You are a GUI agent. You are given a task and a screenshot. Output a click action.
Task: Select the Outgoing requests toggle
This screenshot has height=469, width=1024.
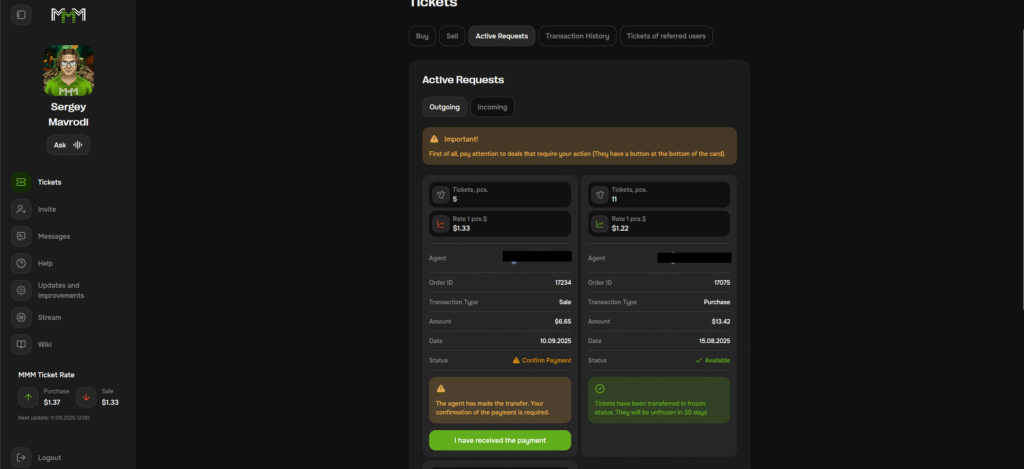pyautogui.click(x=445, y=107)
